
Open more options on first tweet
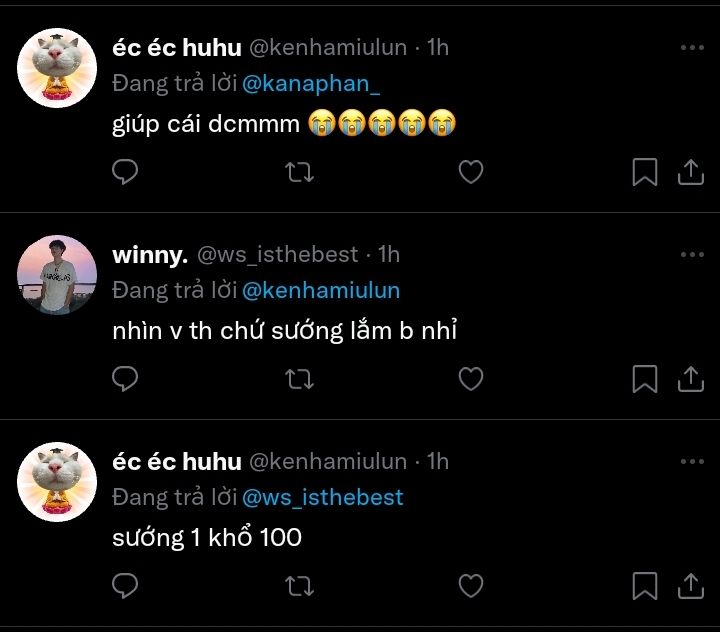click(x=692, y=47)
